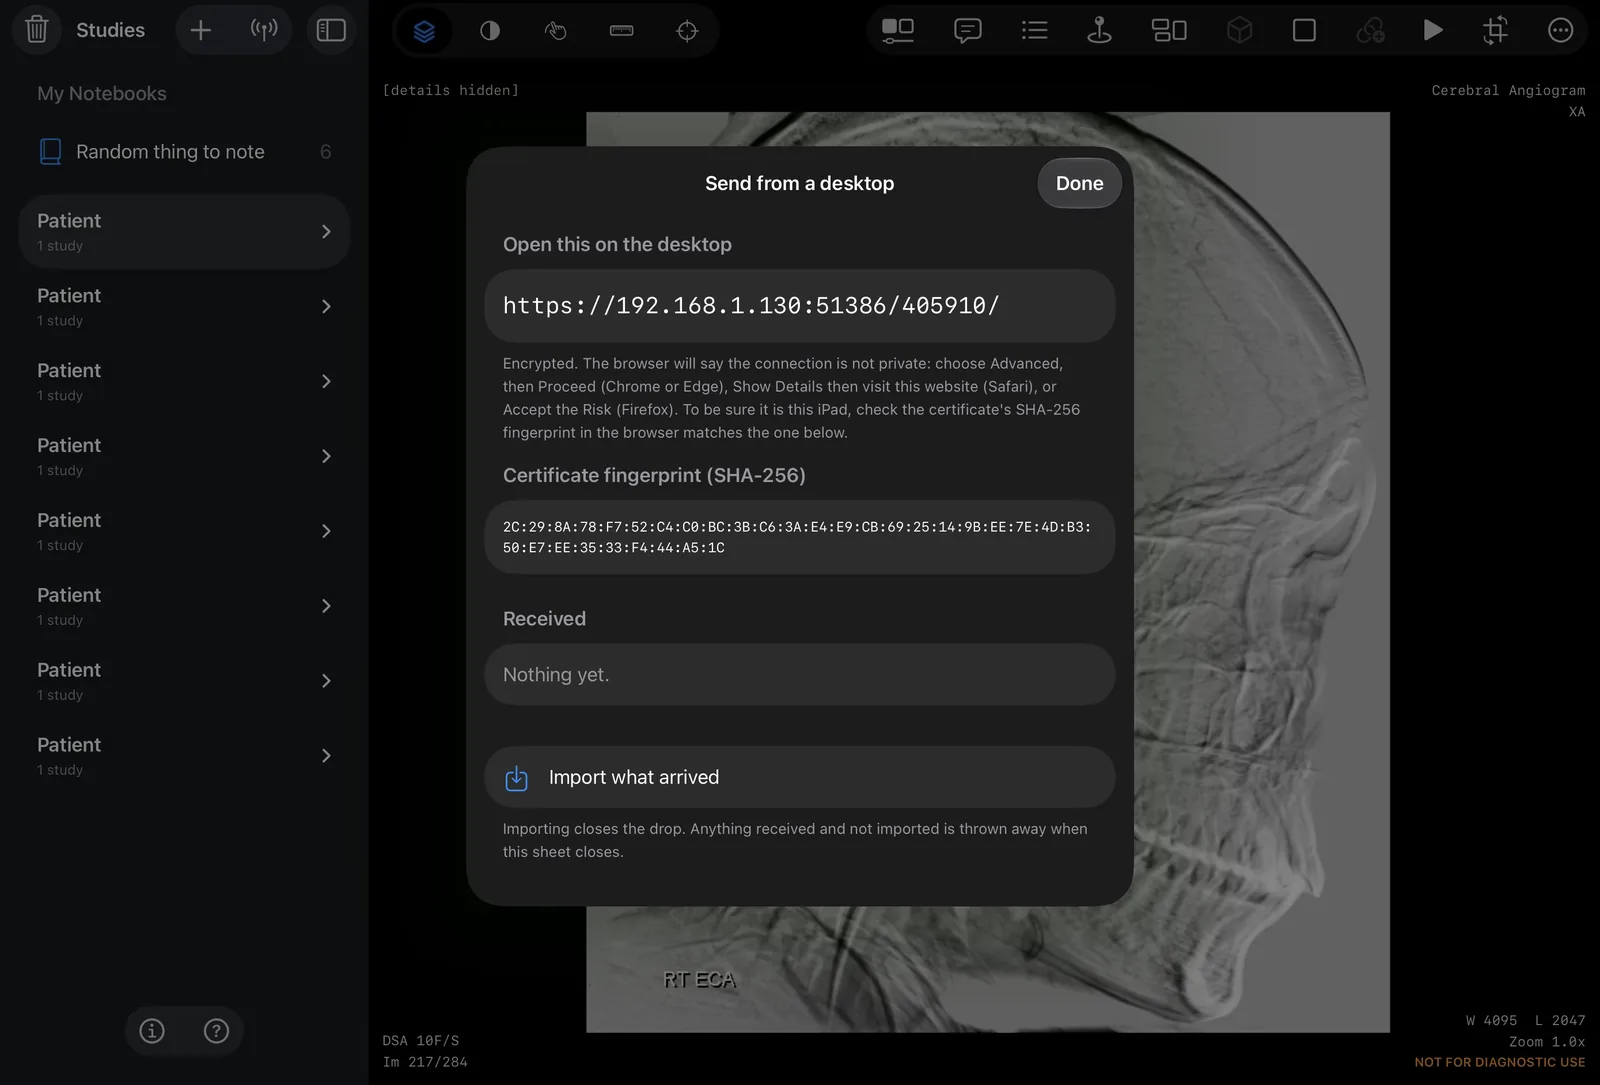
Task: Select the ruler measurement tool
Action: coord(621,31)
